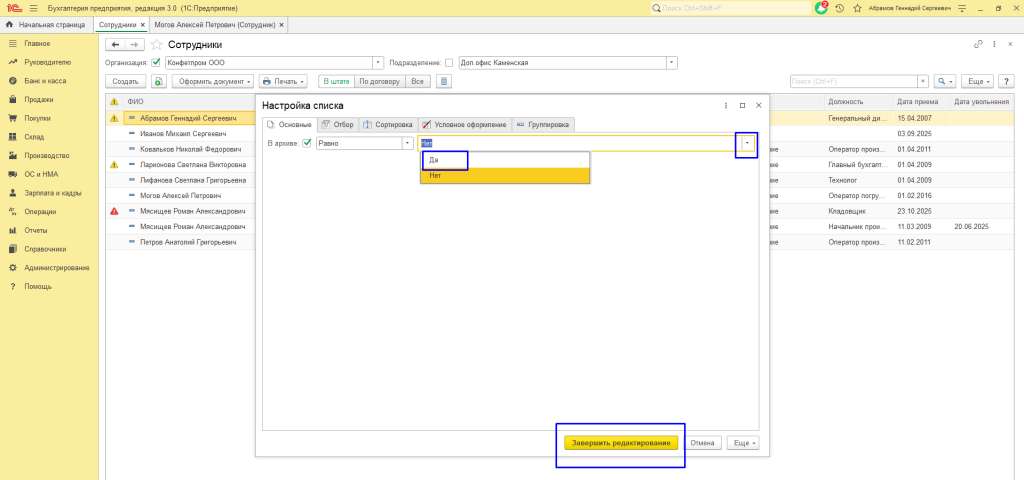Click the copy employee icon next to Создать
Image resolution: width=1024 pixels, height=480 pixels.
[x=157, y=81]
